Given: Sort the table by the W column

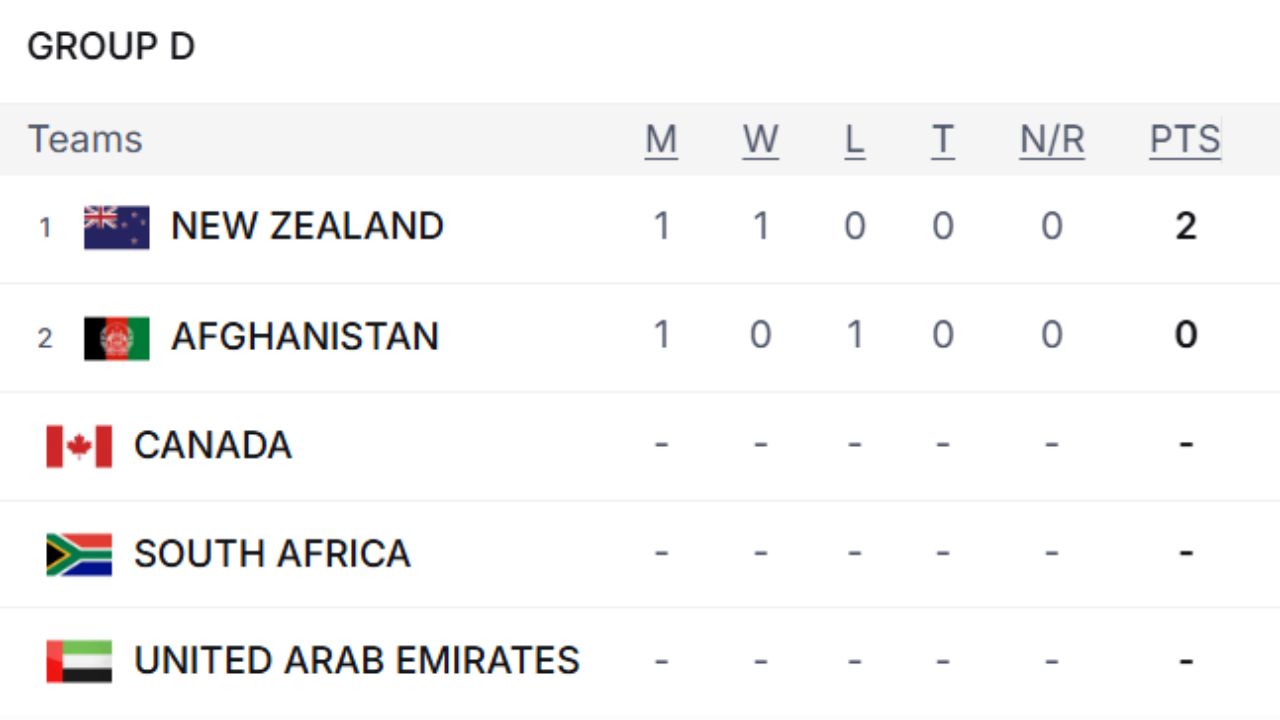Looking at the screenshot, I should [x=761, y=139].
